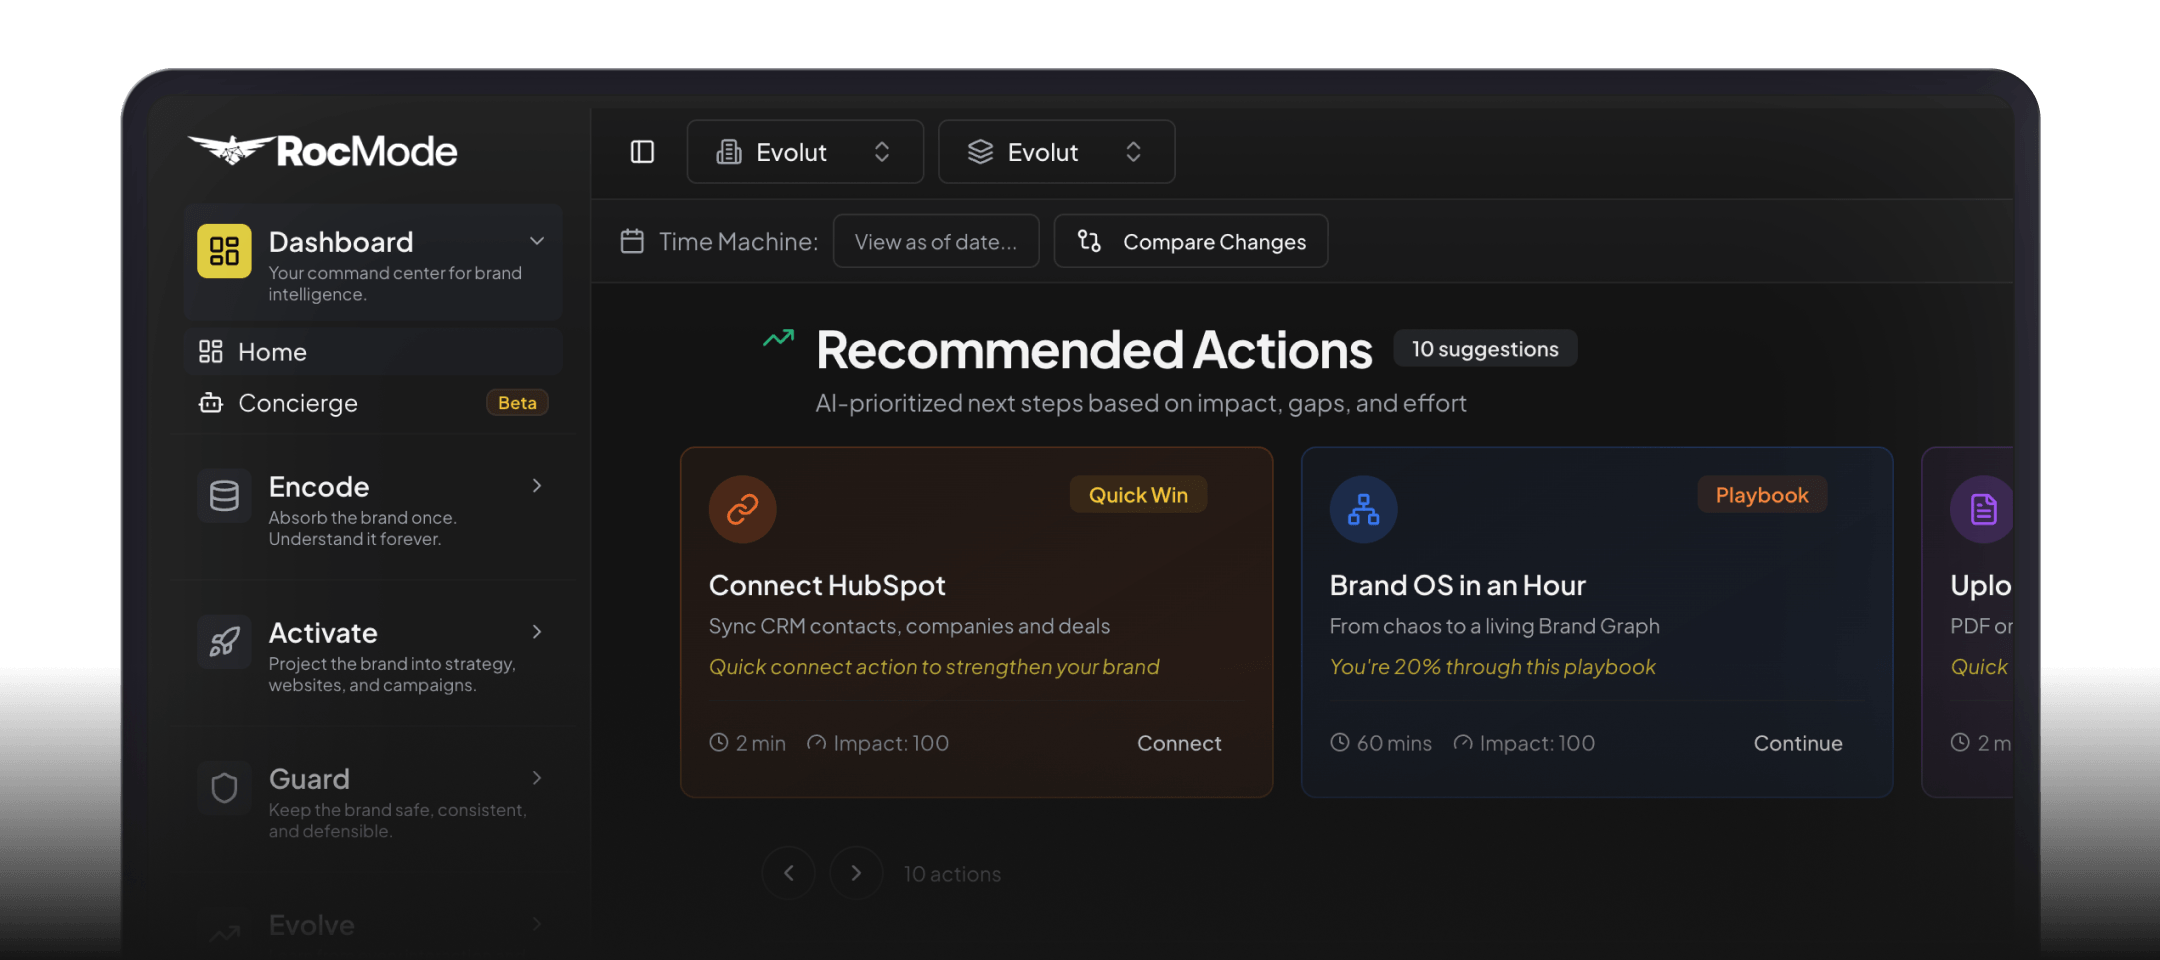Click the Evolve trend icon in sidebar
Screen dimensions: 2160x960
point(225,933)
